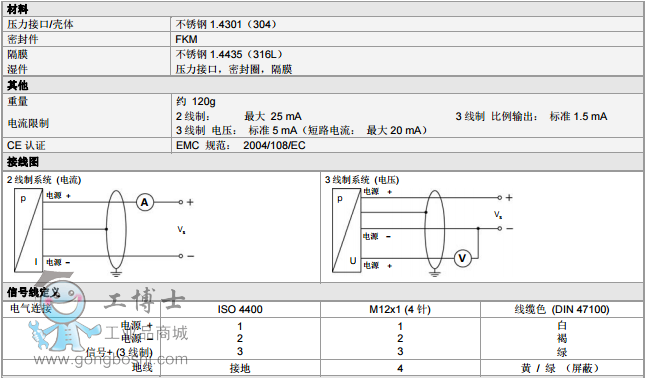Click the 2 线制系统 (电流) diagram title
Image resolution: width=645 pixels, height=378 pixels.
click(44, 180)
